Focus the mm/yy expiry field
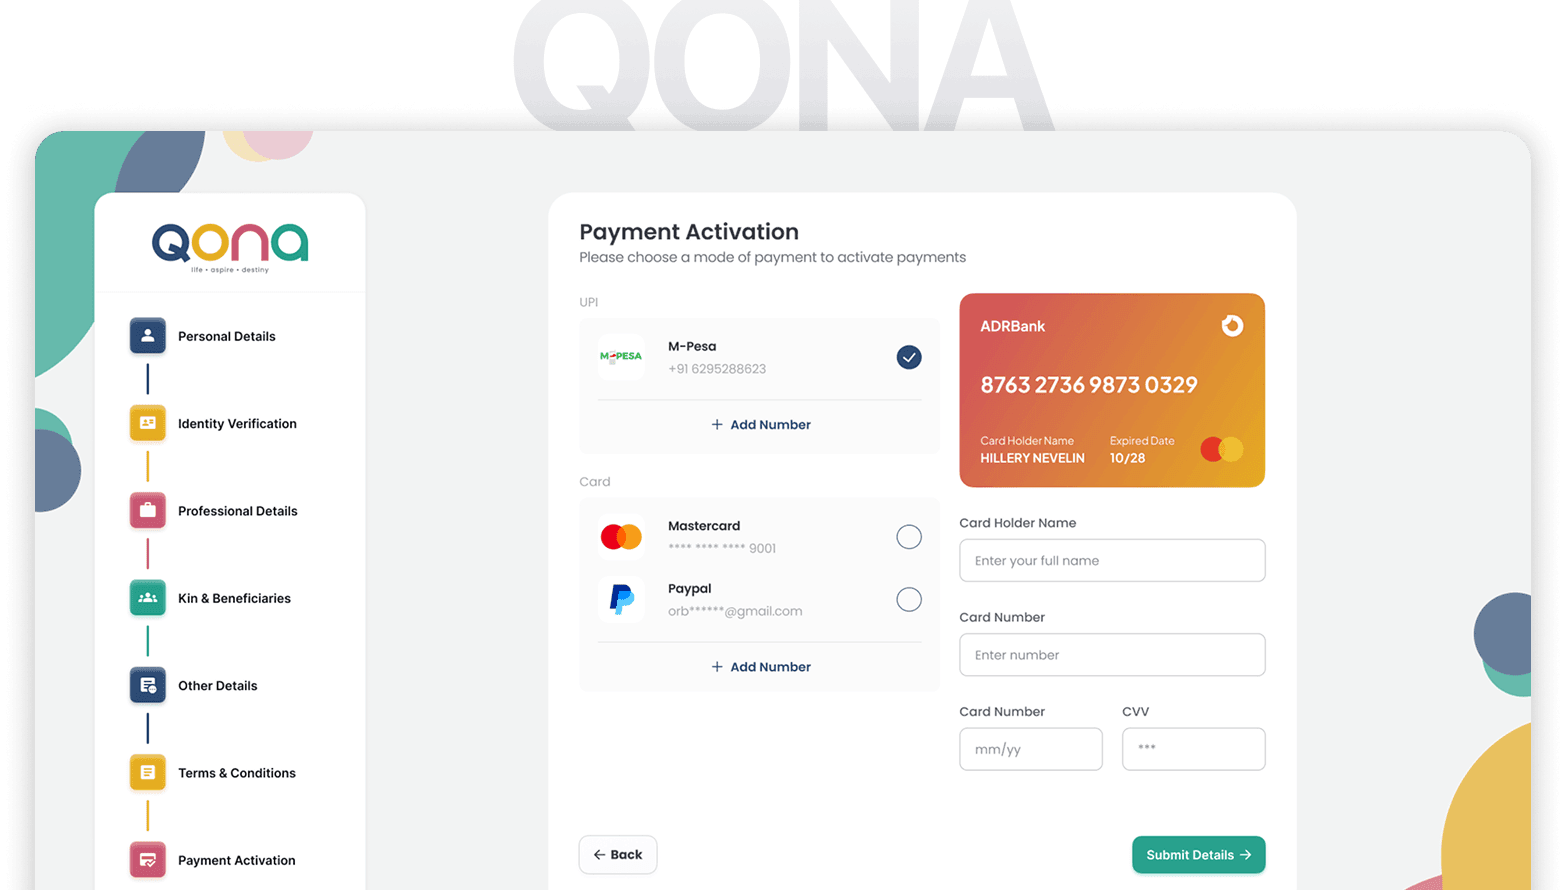 coord(1031,749)
